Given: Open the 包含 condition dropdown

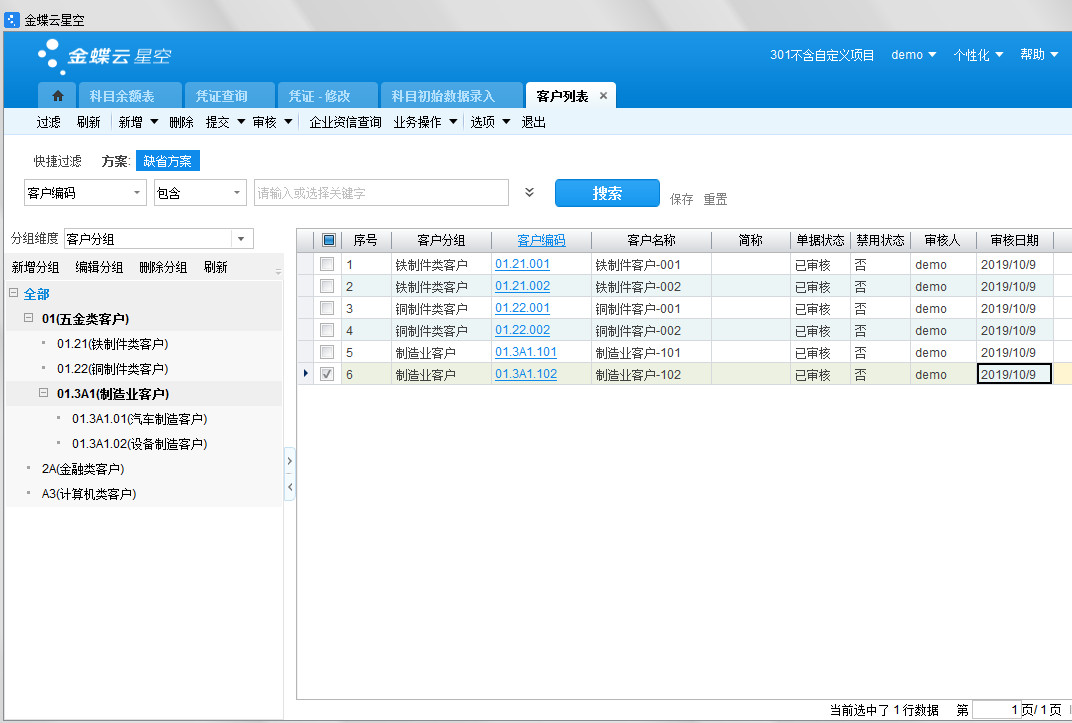Looking at the screenshot, I should click(236, 193).
